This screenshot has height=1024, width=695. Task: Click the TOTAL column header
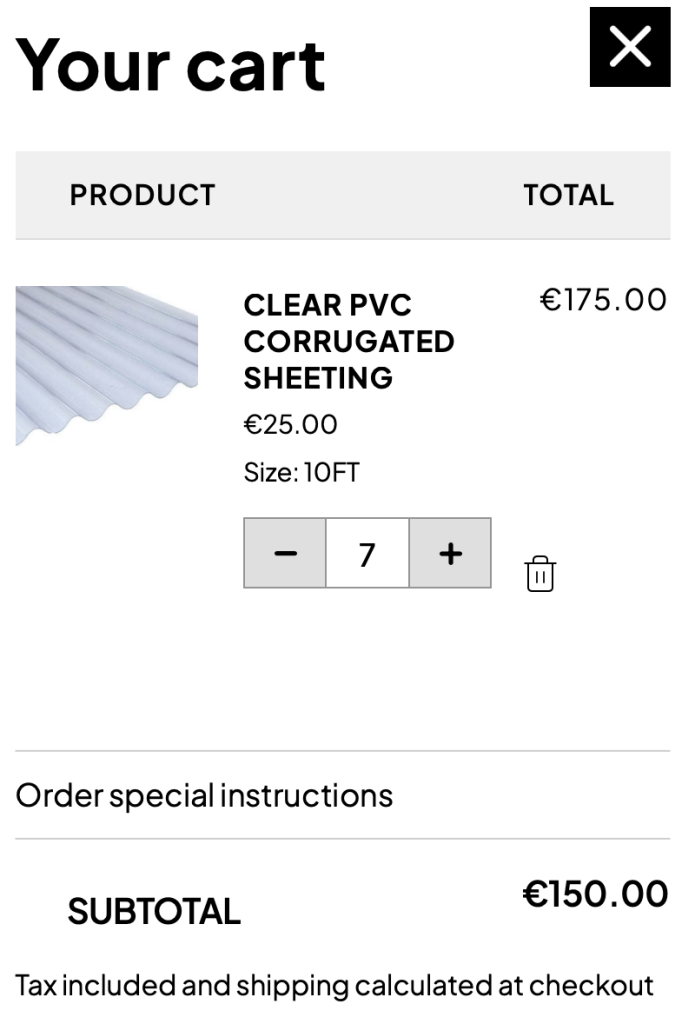(568, 195)
